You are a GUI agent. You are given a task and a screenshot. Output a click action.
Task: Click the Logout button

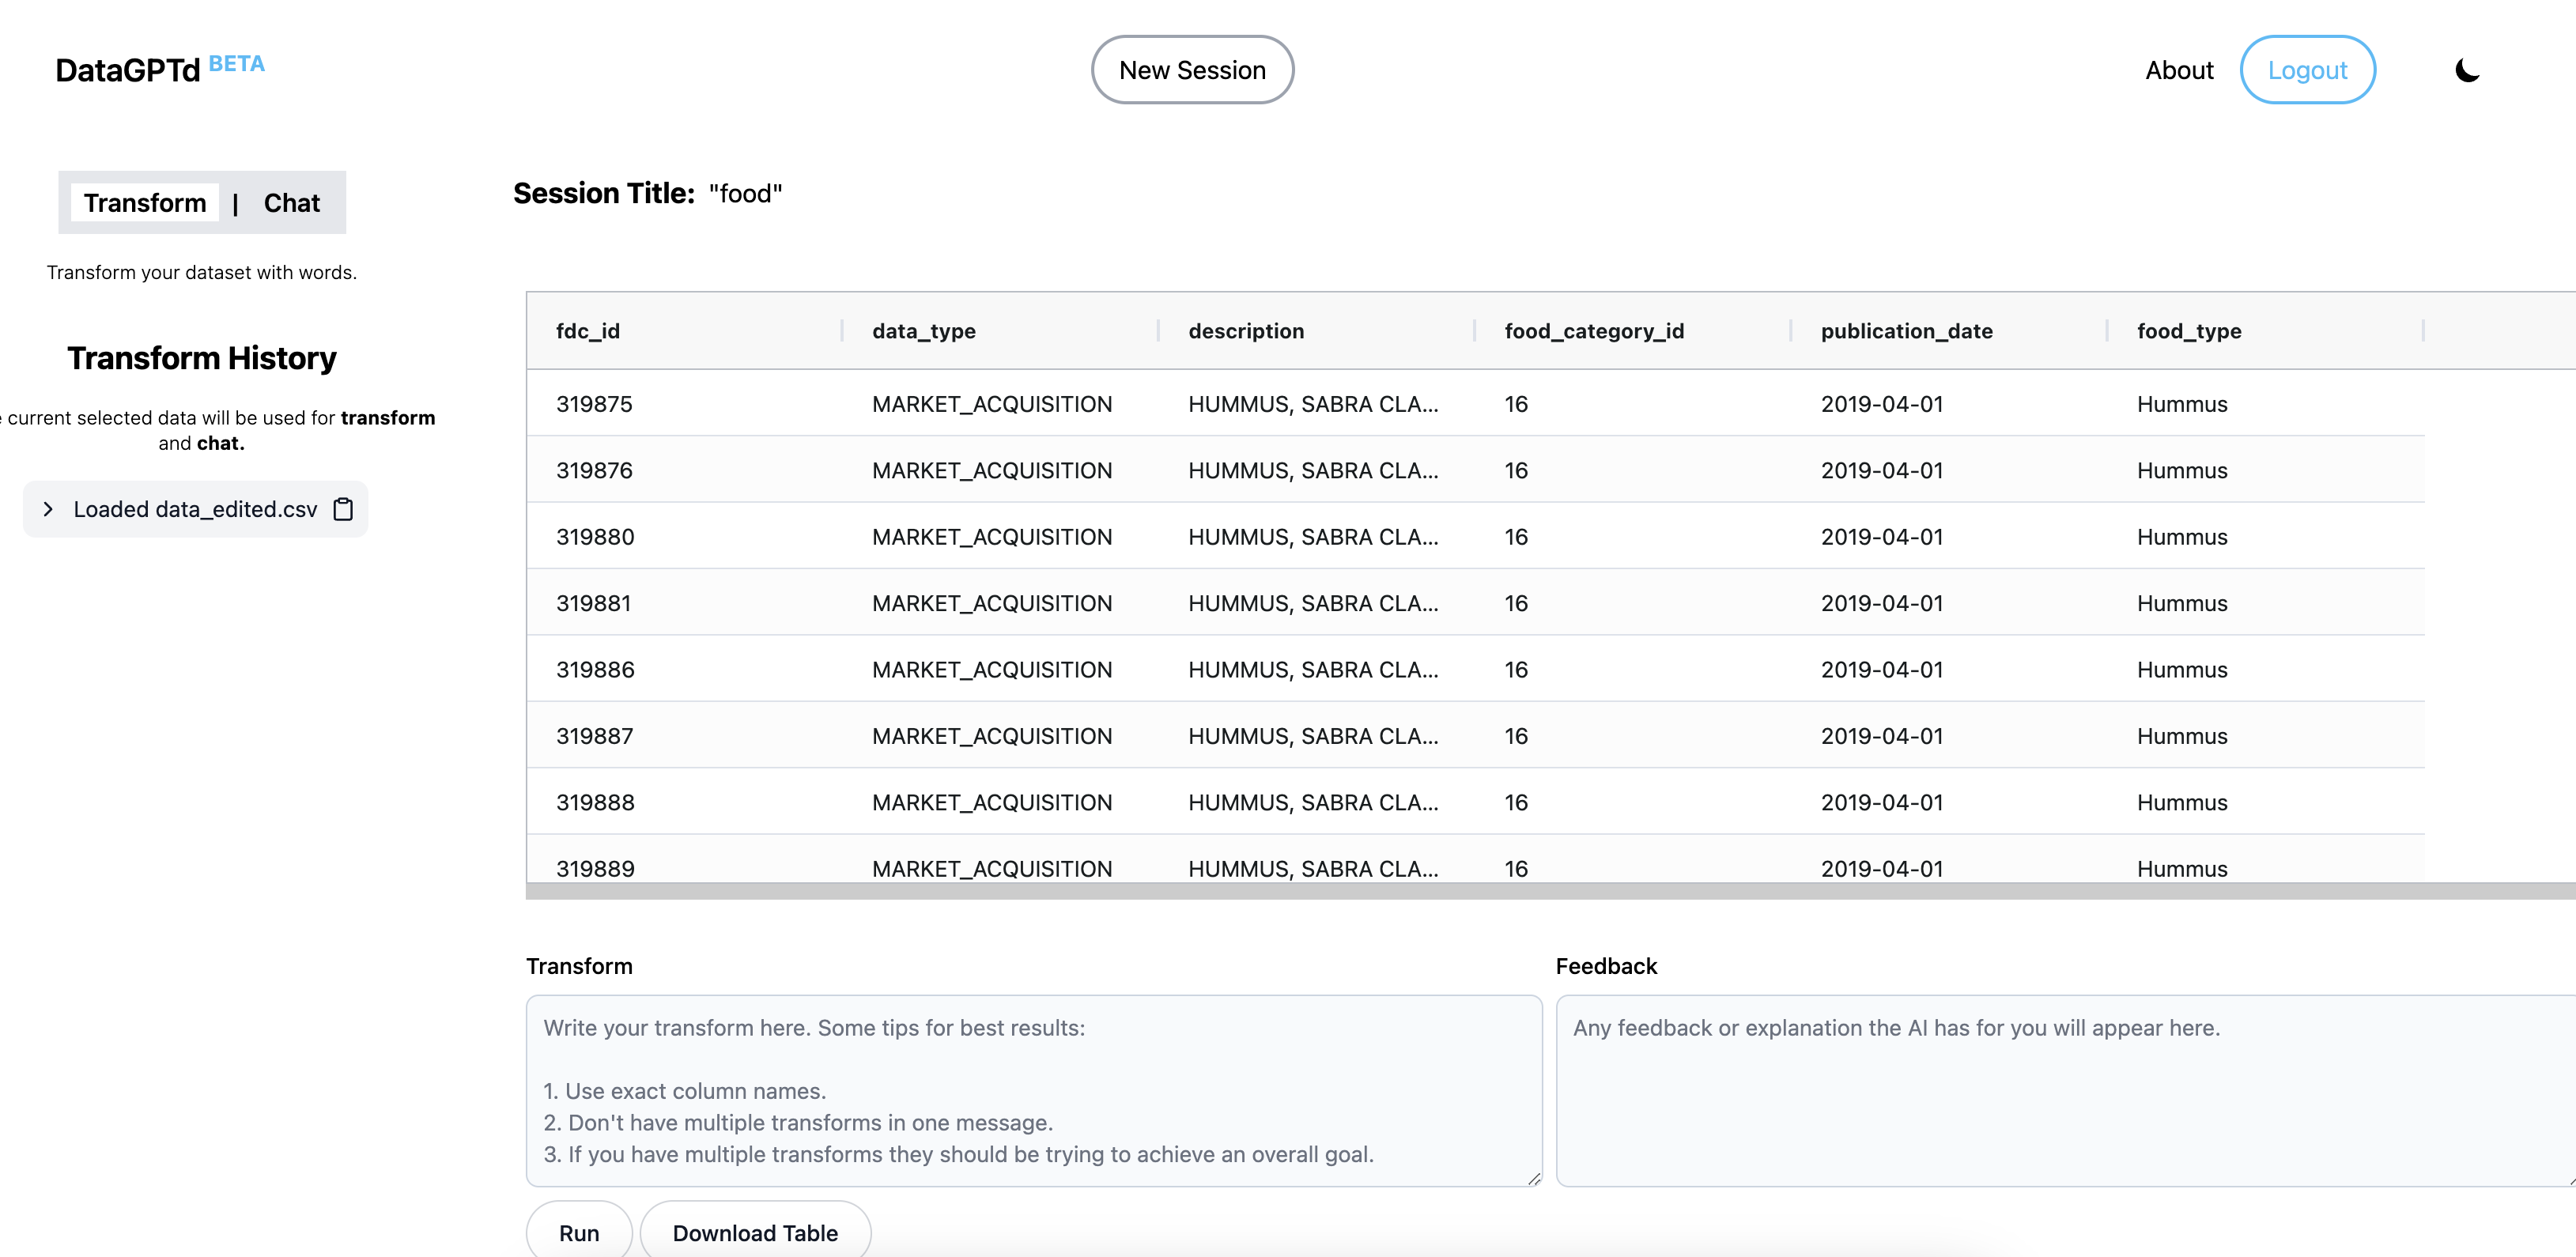click(x=2306, y=70)
